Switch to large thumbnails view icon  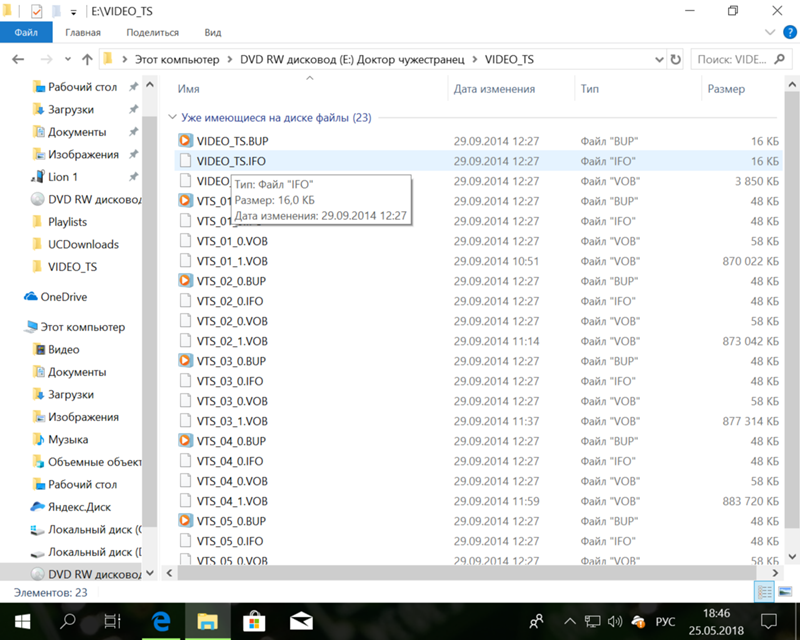785,592
